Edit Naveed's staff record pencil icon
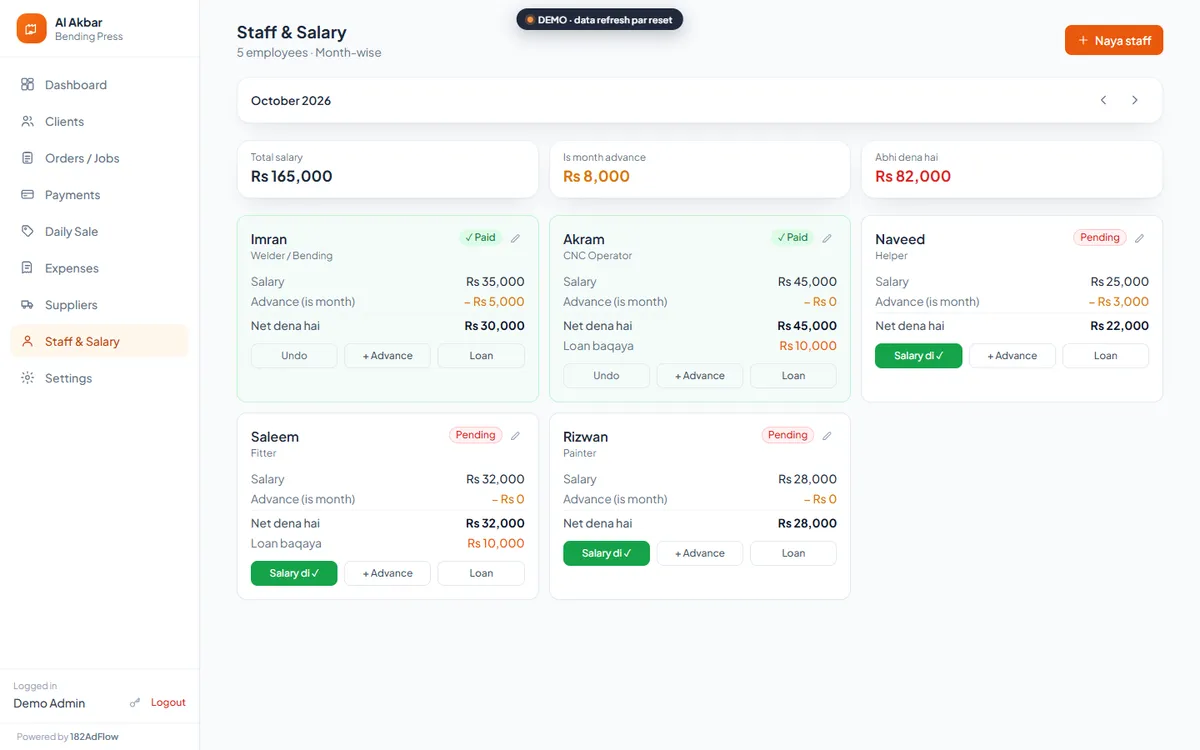The width and height of the screenshot is (1200, 750). [1140, 238]
